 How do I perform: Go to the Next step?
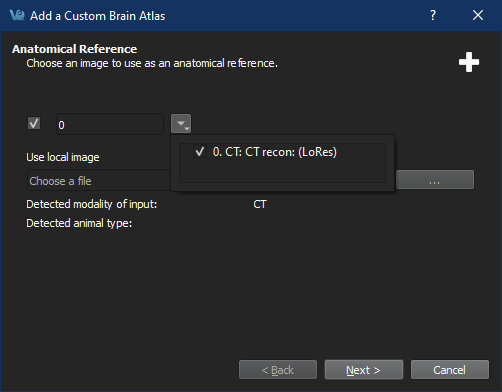tap(364, 369)
